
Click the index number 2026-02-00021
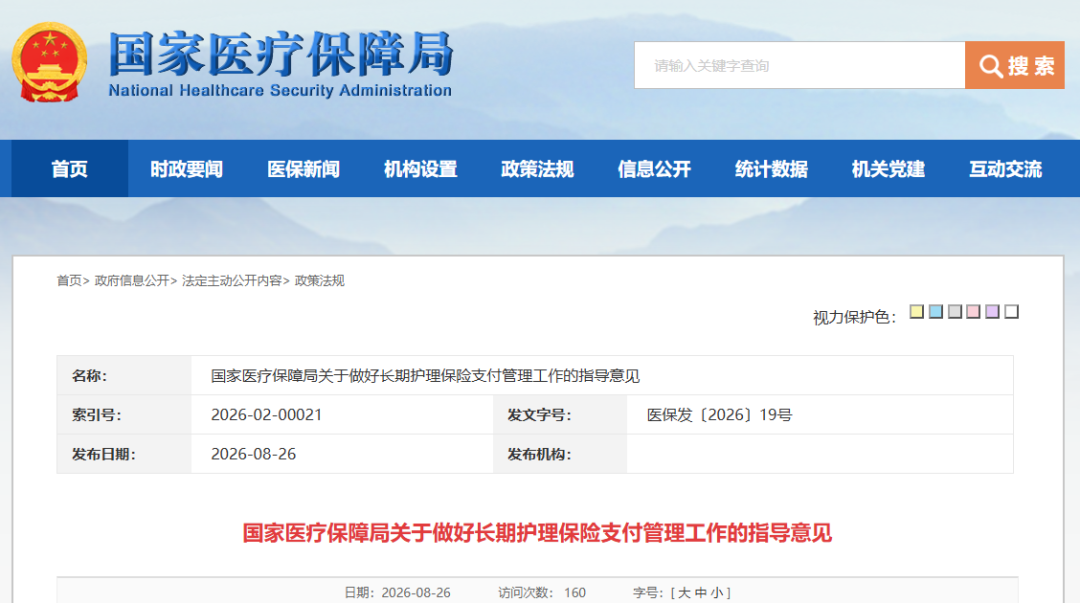pos(267,415)
